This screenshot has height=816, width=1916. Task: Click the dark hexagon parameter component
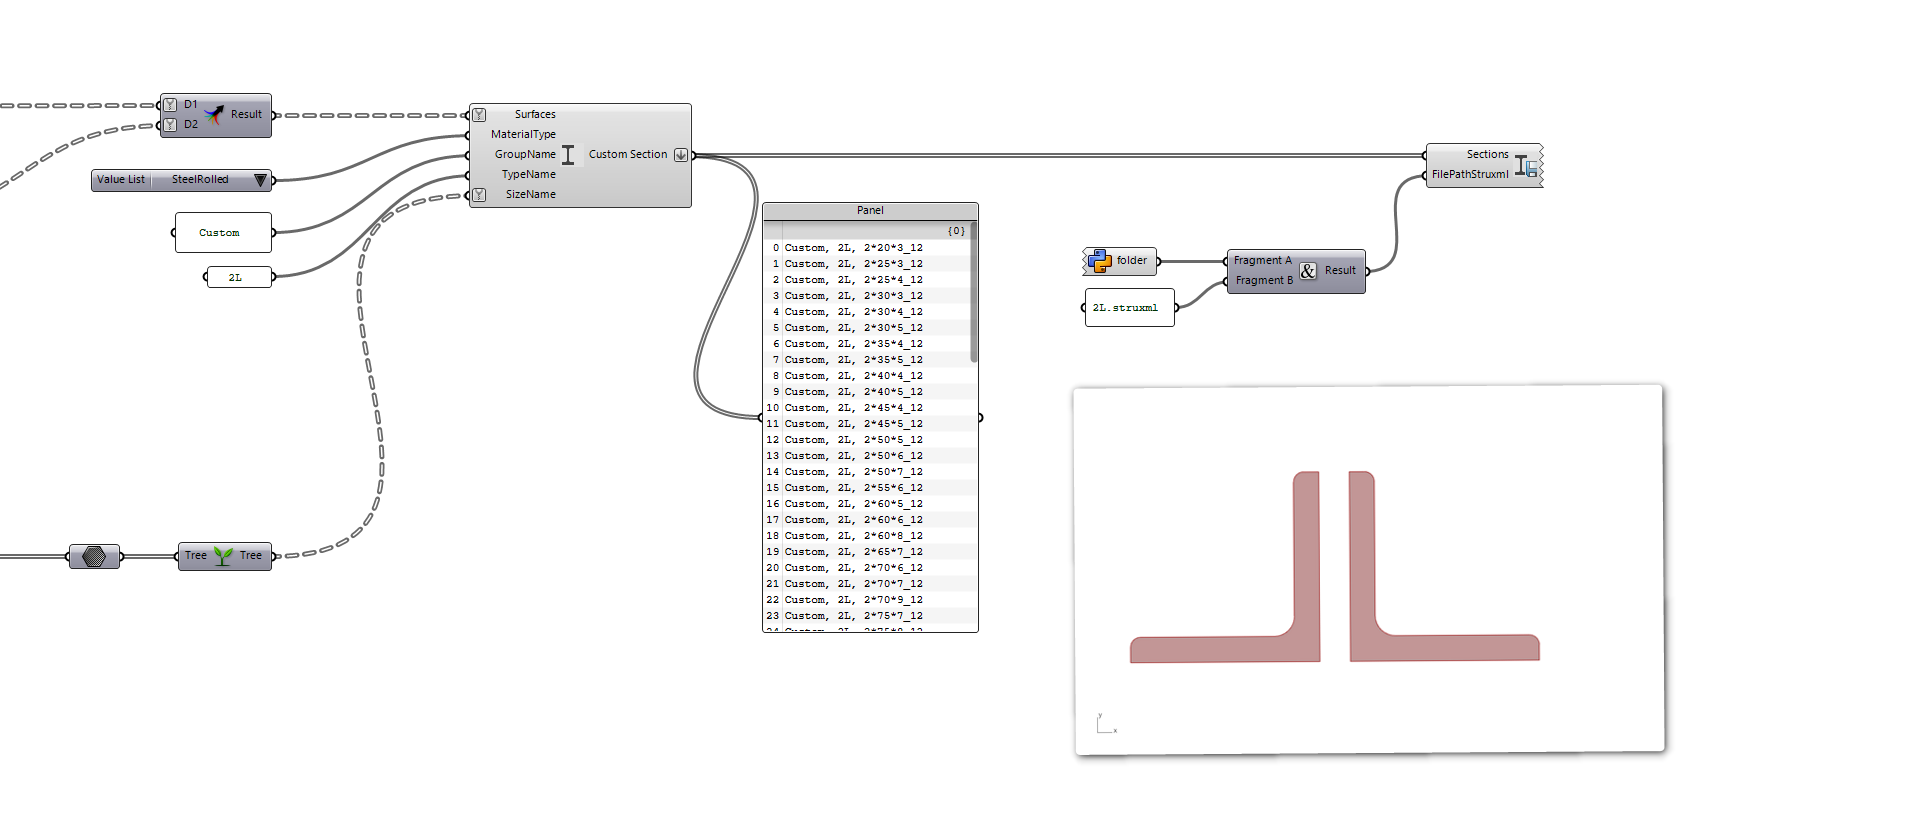(x=94, y=556)
